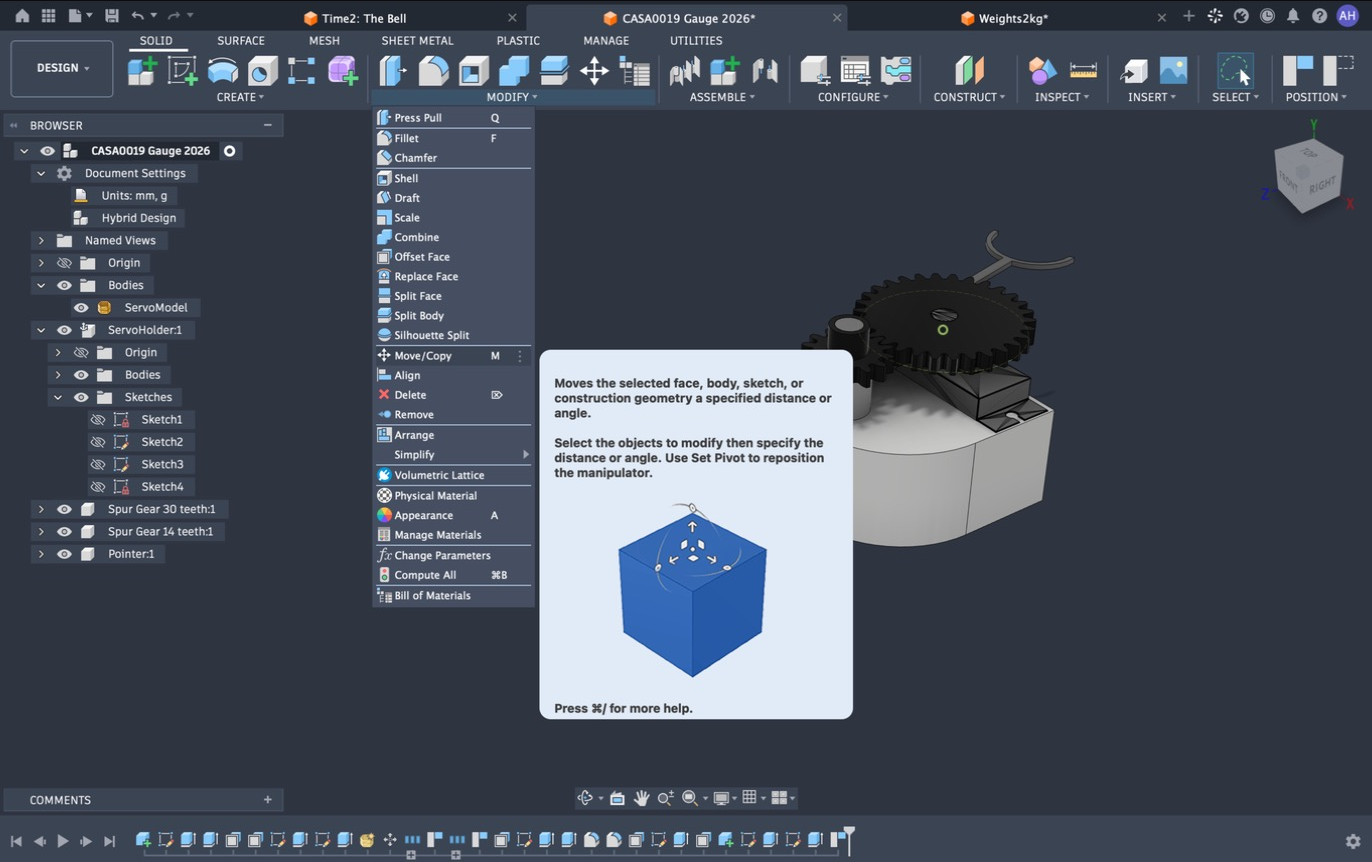Screen dimensions: 1372x862
Task: Click the Construct offset plane icon
Action: click(x=969, y=71)
